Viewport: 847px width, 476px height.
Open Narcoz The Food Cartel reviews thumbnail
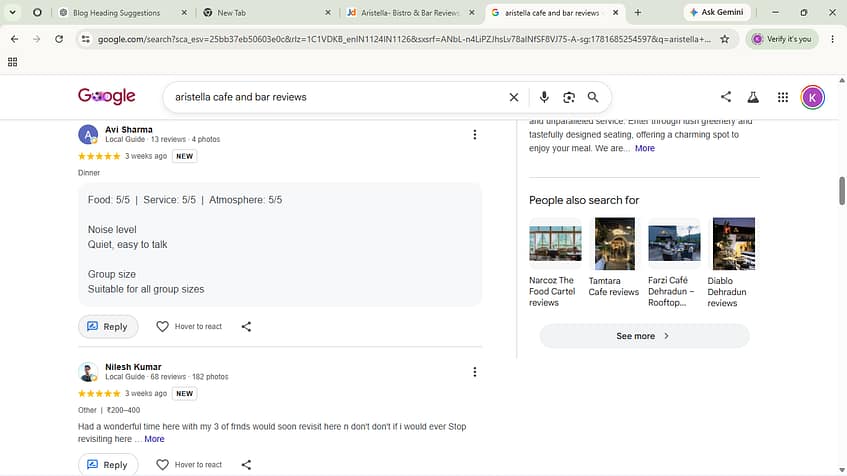[555, 243]
